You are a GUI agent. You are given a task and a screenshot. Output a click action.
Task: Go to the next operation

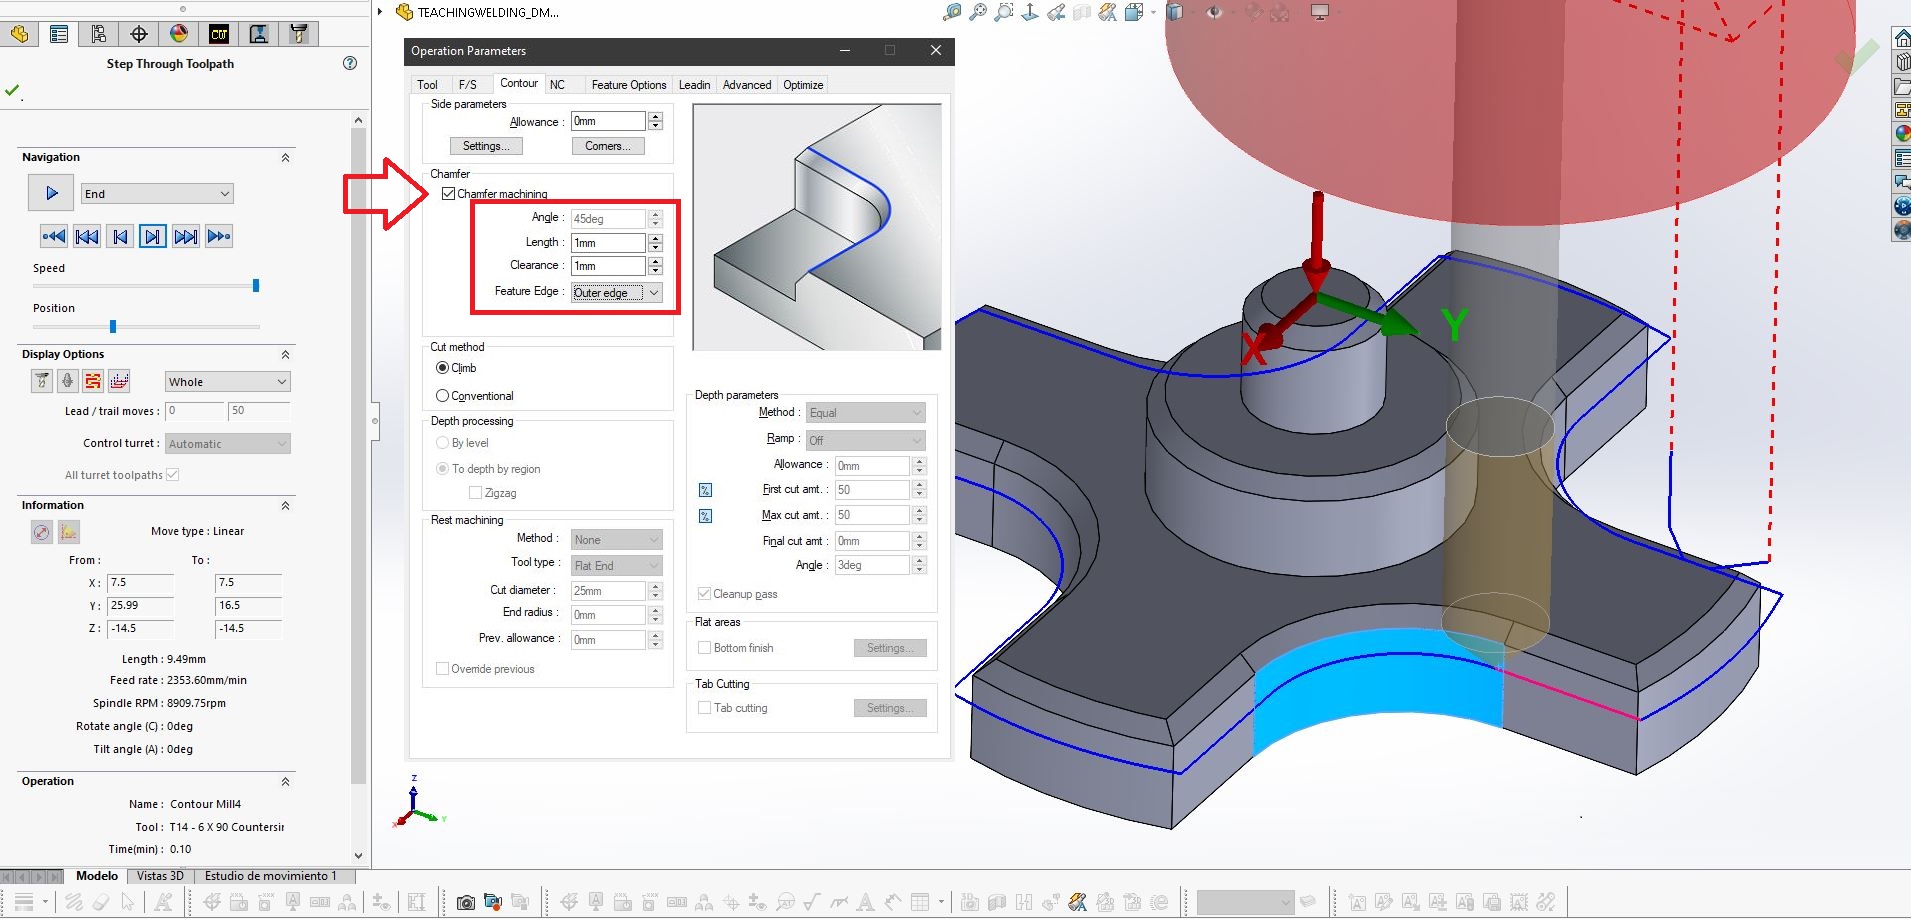(186, 236)
